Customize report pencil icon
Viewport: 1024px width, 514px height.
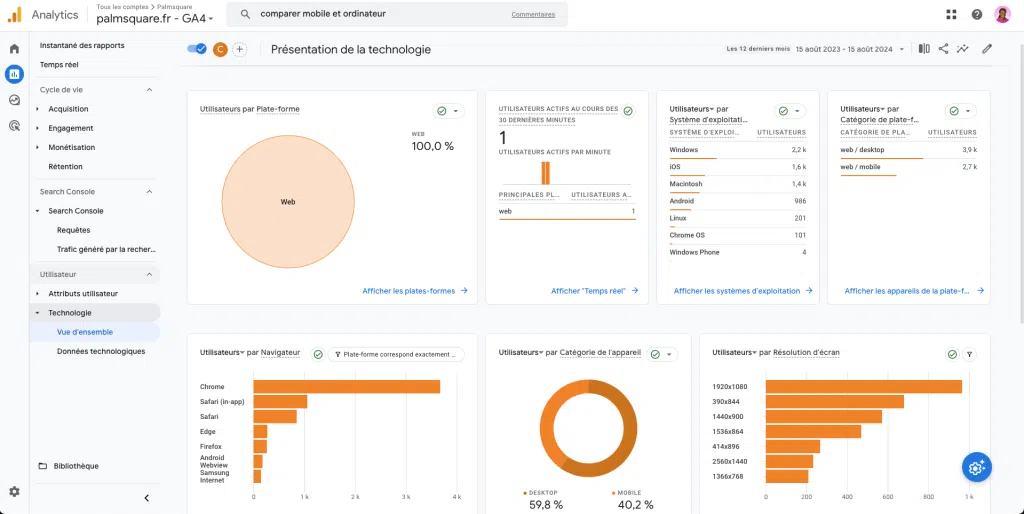pyautogui.click(x=987, y=48)
